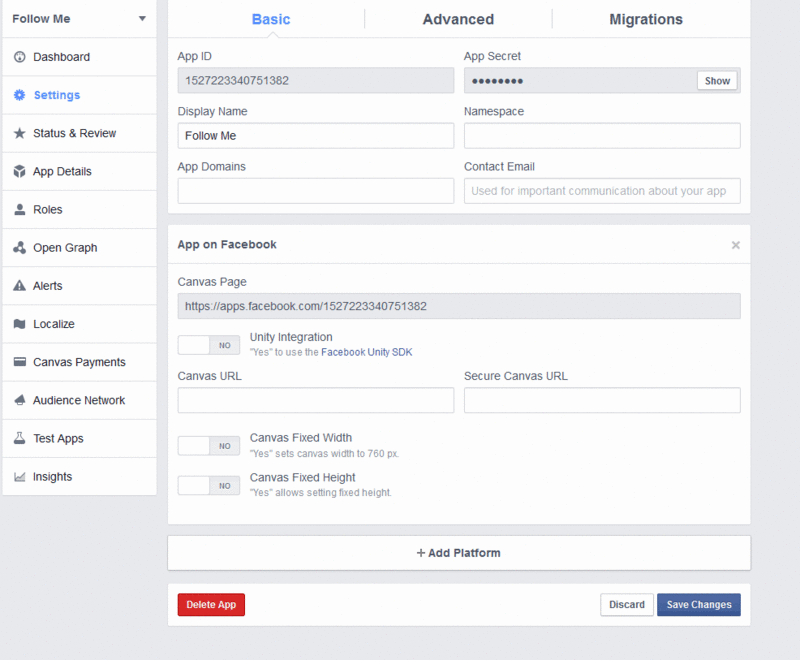Viewport: 800px width, 660px height.
Task: Click the App ID field
Action: click(316, 81)
